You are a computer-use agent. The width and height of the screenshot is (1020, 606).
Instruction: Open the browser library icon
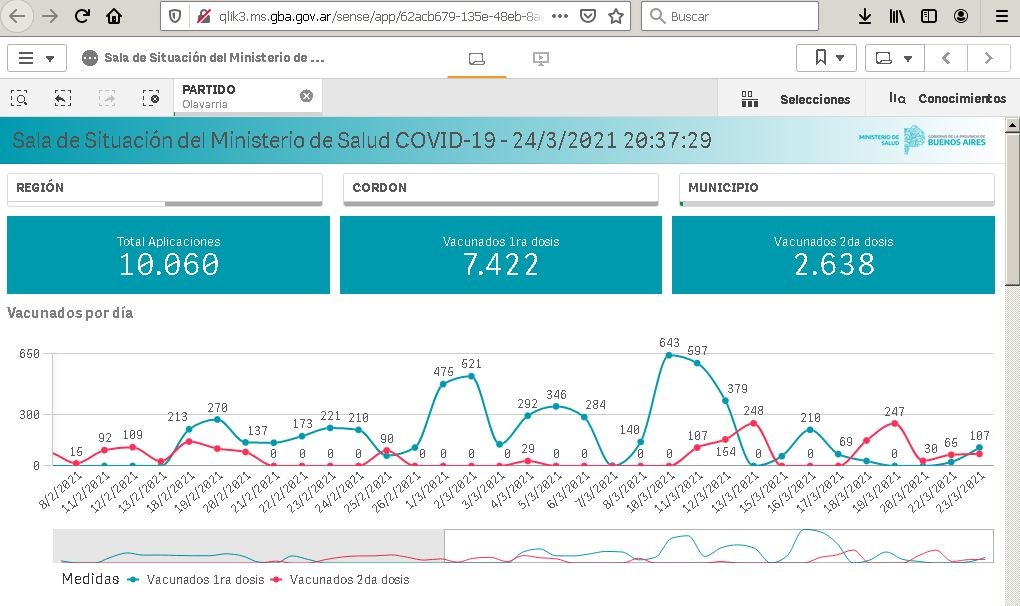(x=897, y=16)
